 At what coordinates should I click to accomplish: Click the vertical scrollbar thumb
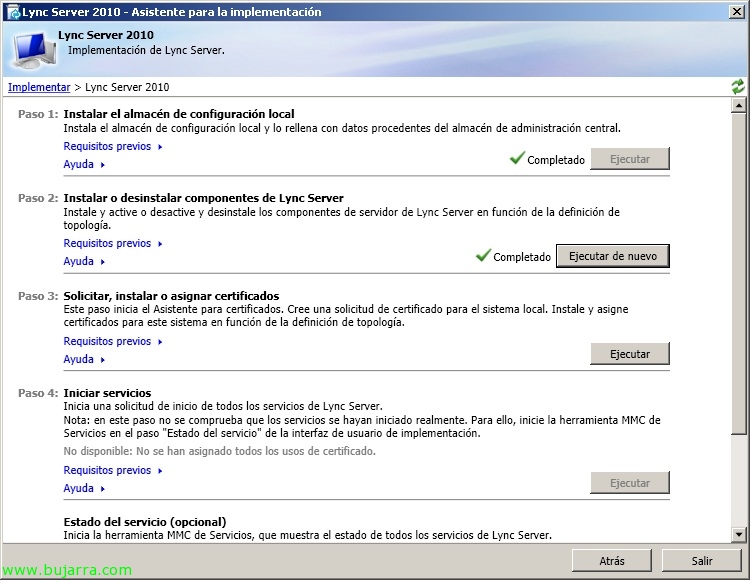pyautogui.click(x=739, y=274)
